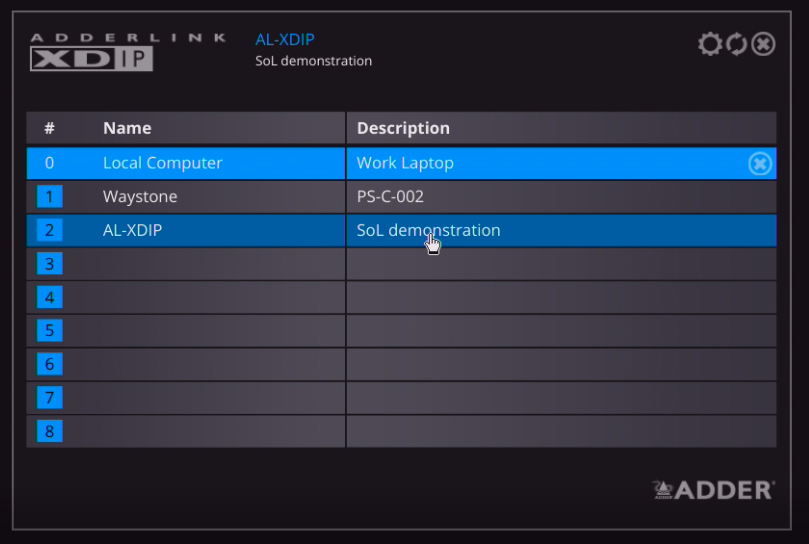809x544 pixels.
Task: Click empty channel slot 5 badge
Action: pos(49,330)
